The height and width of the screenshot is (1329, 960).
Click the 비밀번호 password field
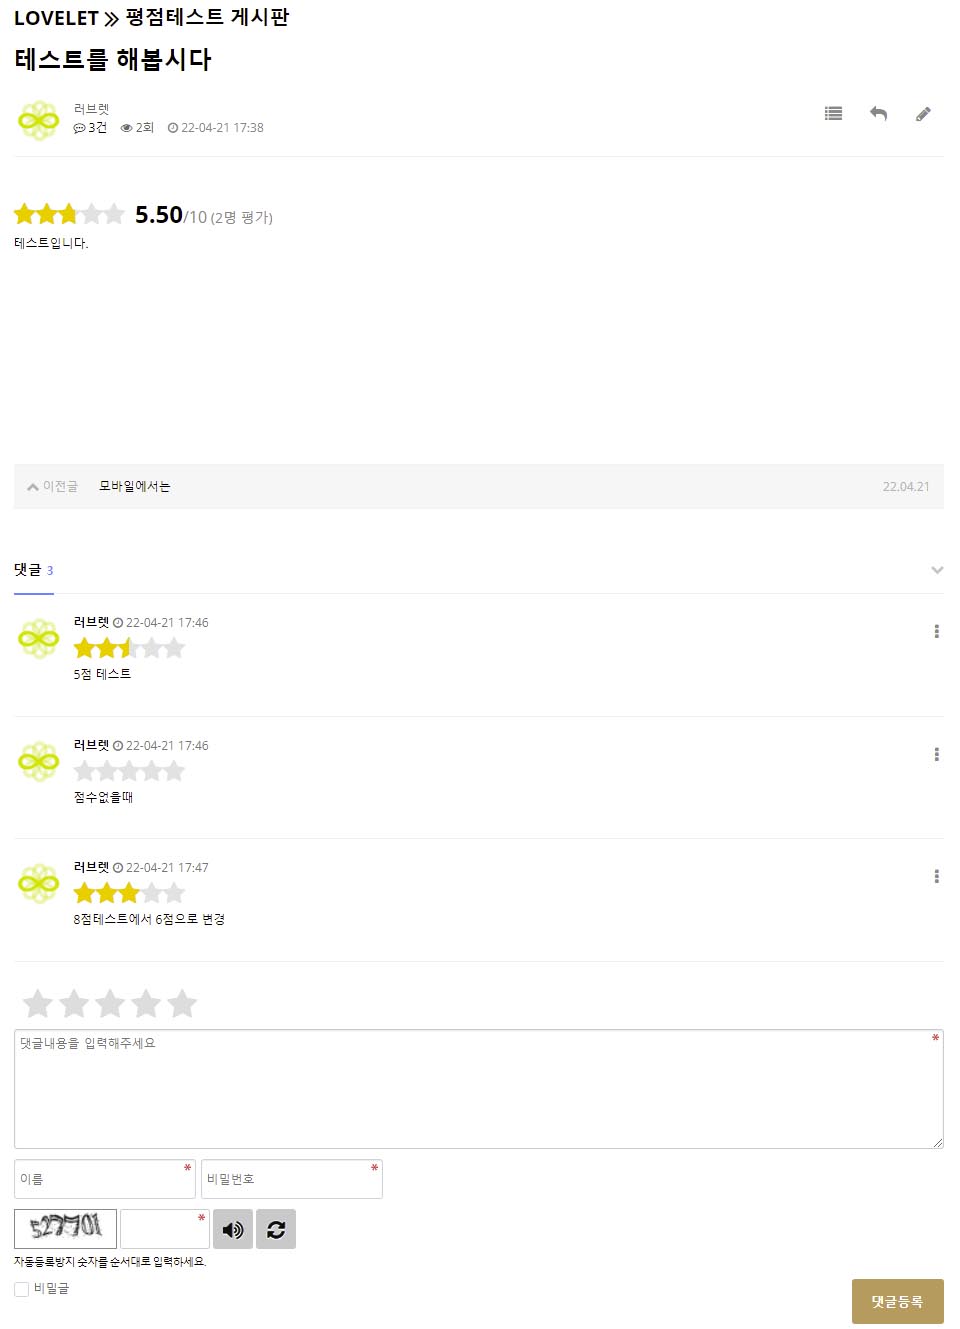tap(291, 1179)
